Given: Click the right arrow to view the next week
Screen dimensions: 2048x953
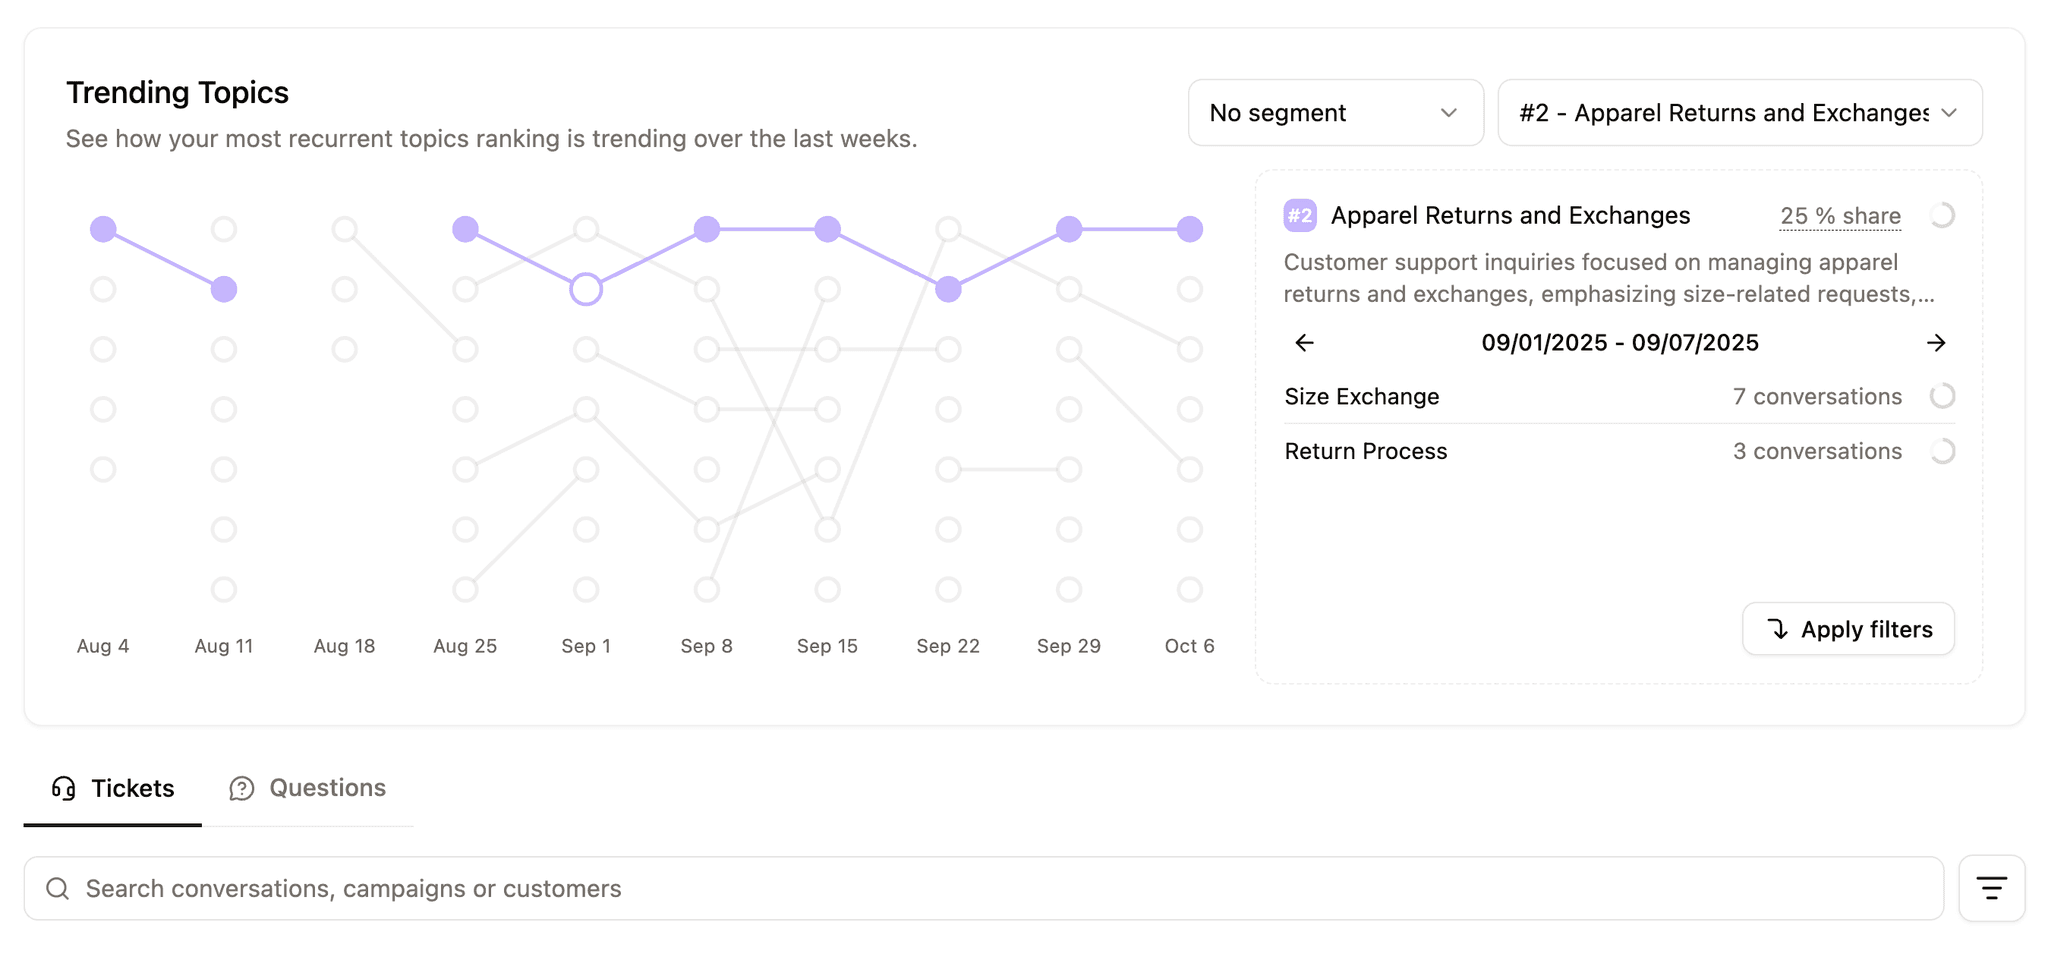Looking at the screenshot, I should (x=1936, y=343).
